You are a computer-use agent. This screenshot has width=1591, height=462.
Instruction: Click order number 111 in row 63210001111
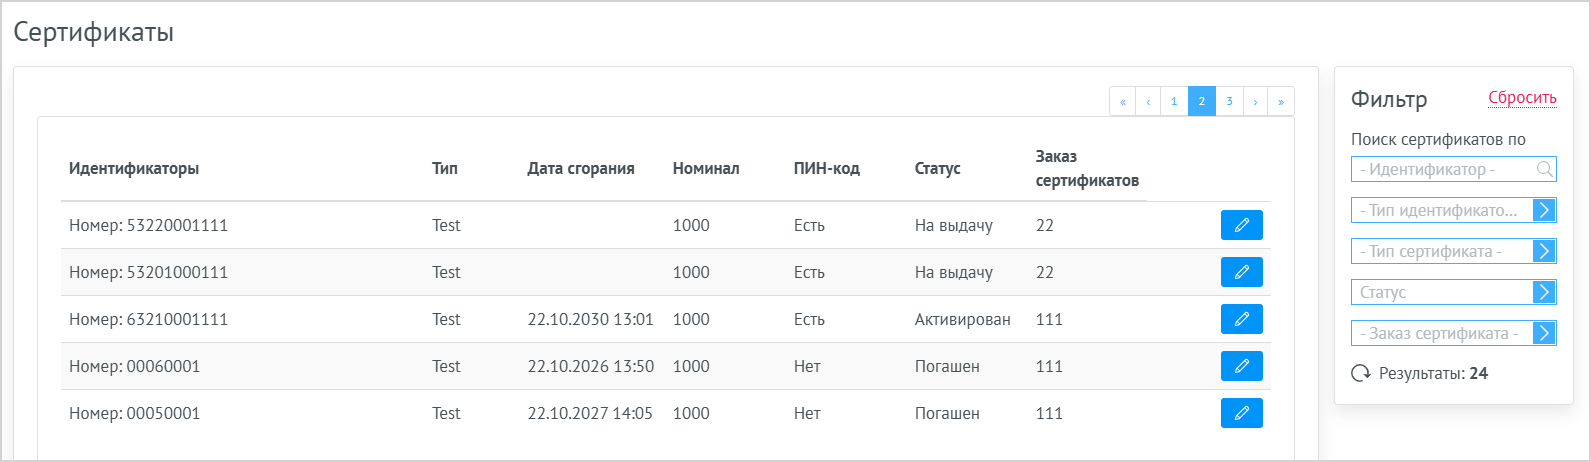(1049, 319)
